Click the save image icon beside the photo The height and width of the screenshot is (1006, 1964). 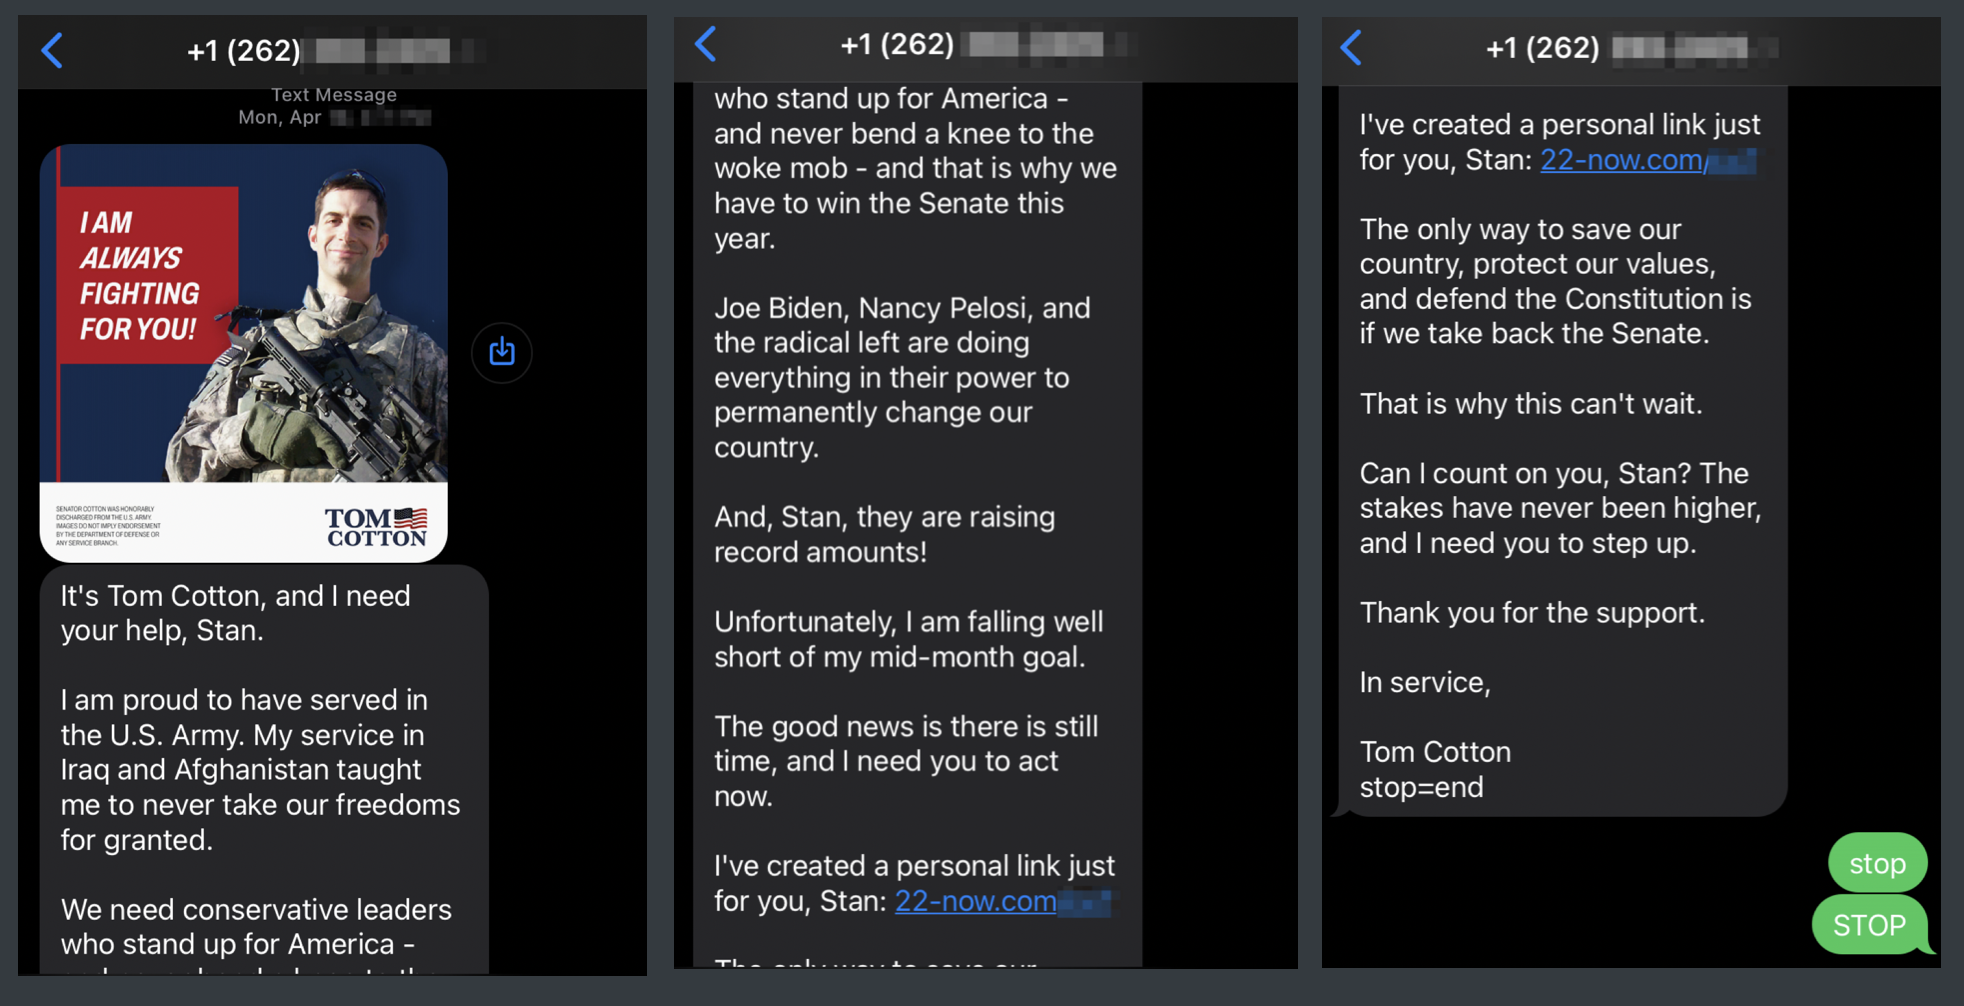click(x=502, y=352)
